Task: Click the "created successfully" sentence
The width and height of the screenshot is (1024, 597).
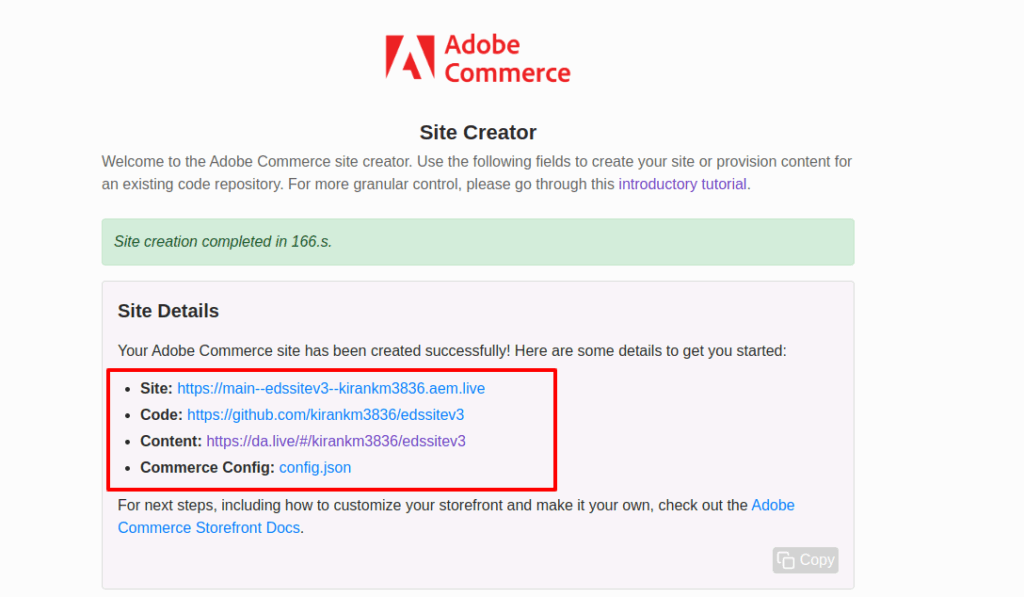Action: click(x=452, y=351)
